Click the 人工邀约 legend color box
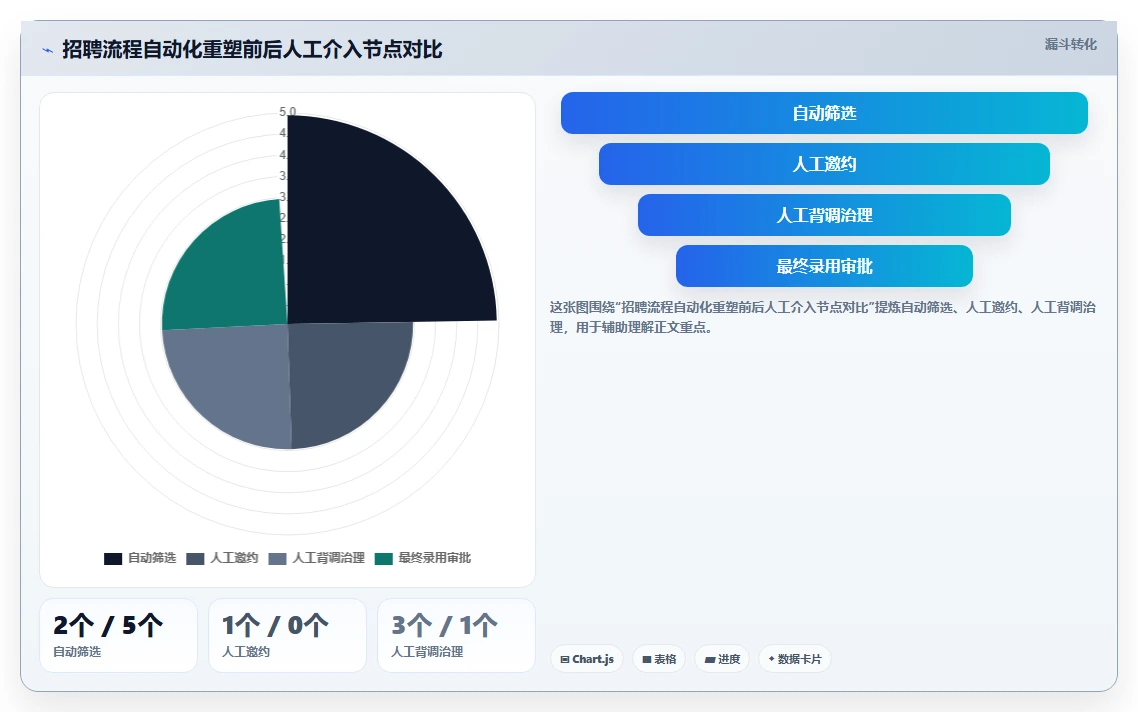This screenshot has height=712, width=1138. tap(195, 558)
